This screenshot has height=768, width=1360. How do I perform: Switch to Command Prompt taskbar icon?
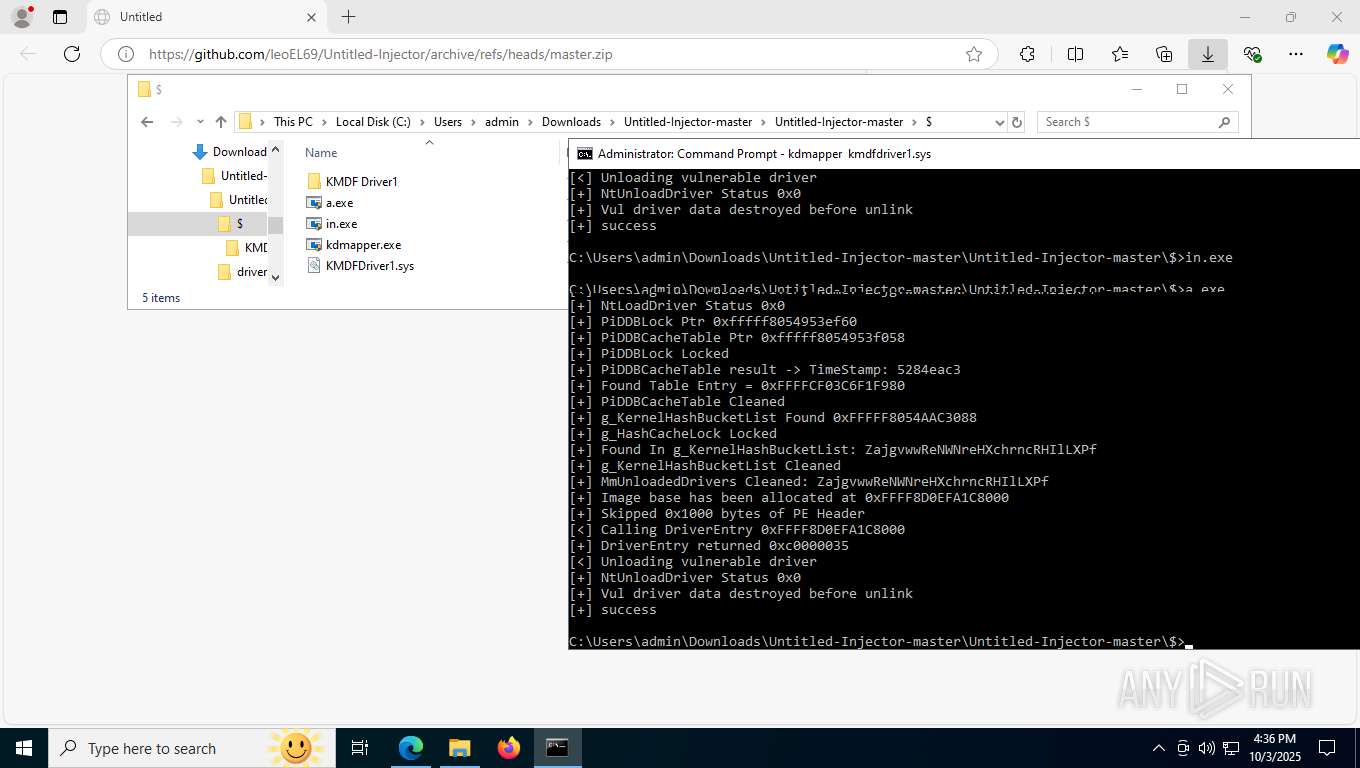coord(558,748)
